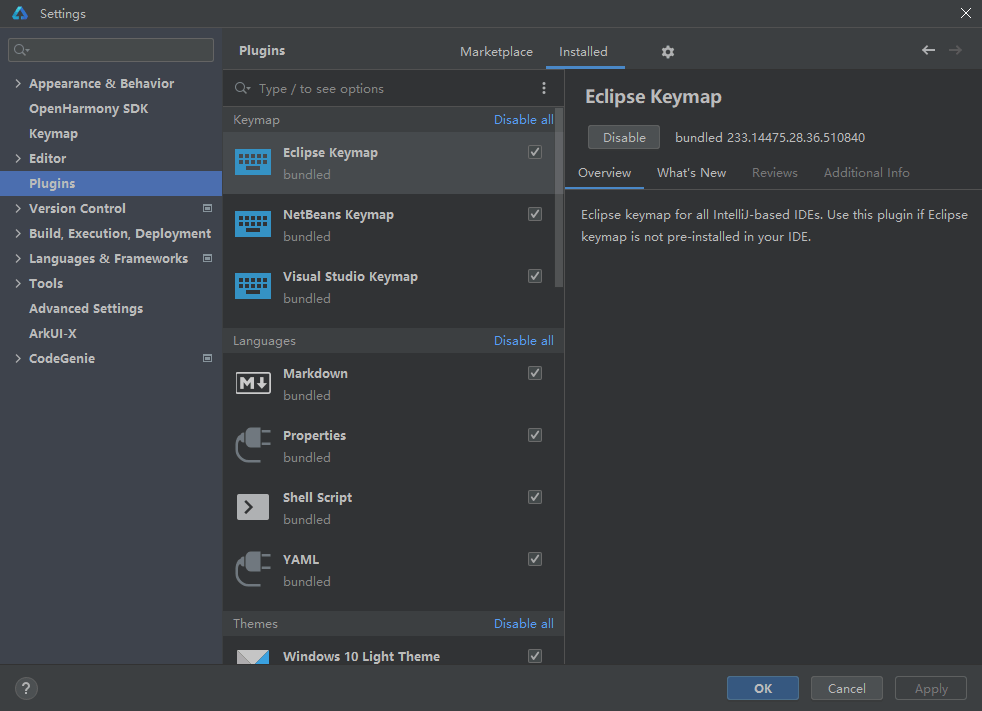Disable the Shell Script plugin checkbox
The width and height of the screenshot is (982, 711).
point(535,497)
